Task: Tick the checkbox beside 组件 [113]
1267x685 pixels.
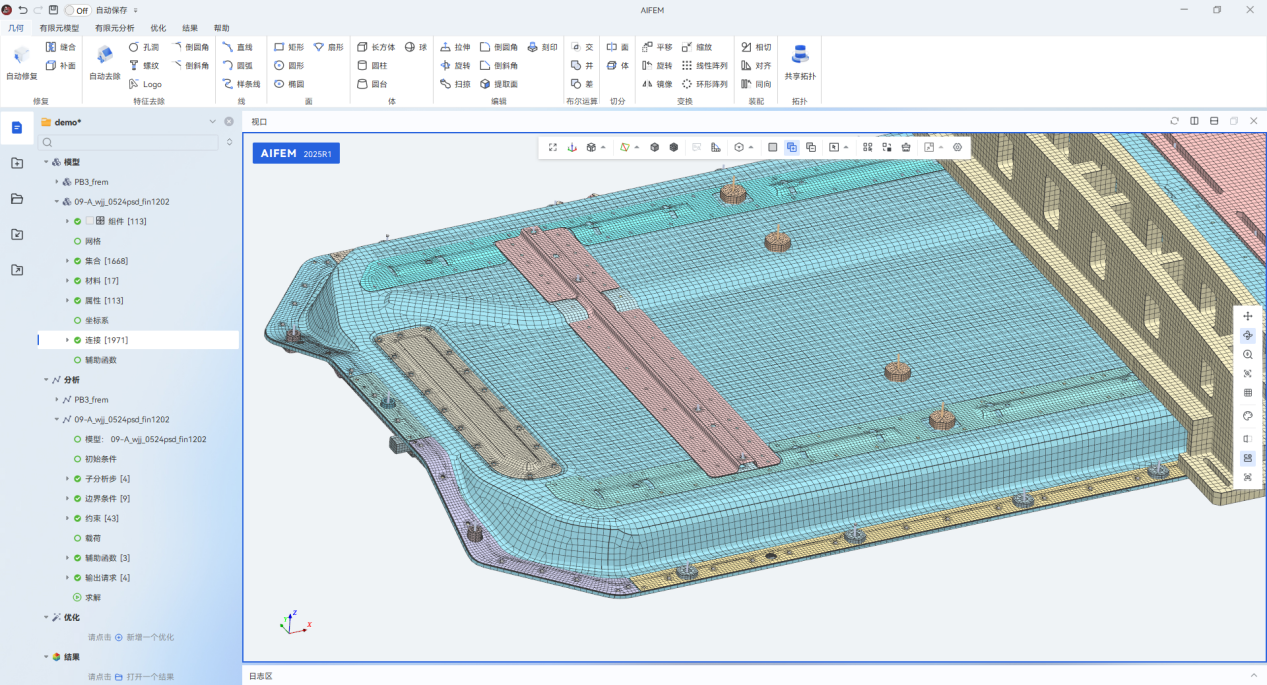Action: click(89, 221)
